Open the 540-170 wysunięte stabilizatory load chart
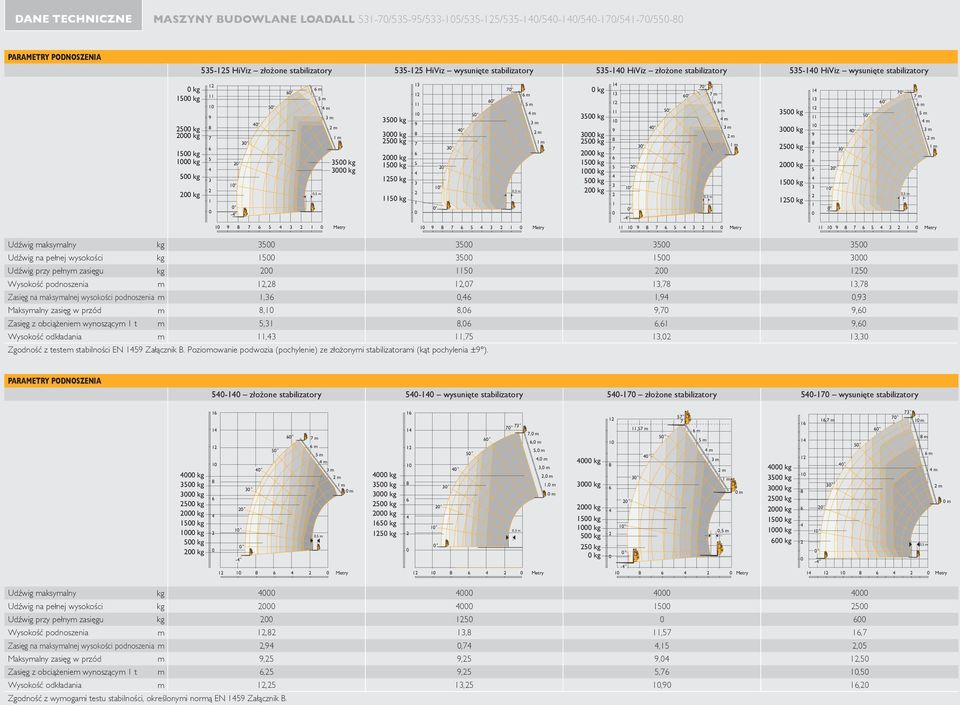Screen dimensions: 960x705 click(858, 493)
